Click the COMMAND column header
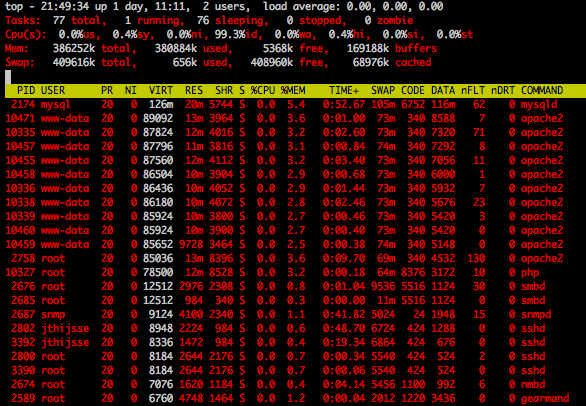 coord(542,90)
